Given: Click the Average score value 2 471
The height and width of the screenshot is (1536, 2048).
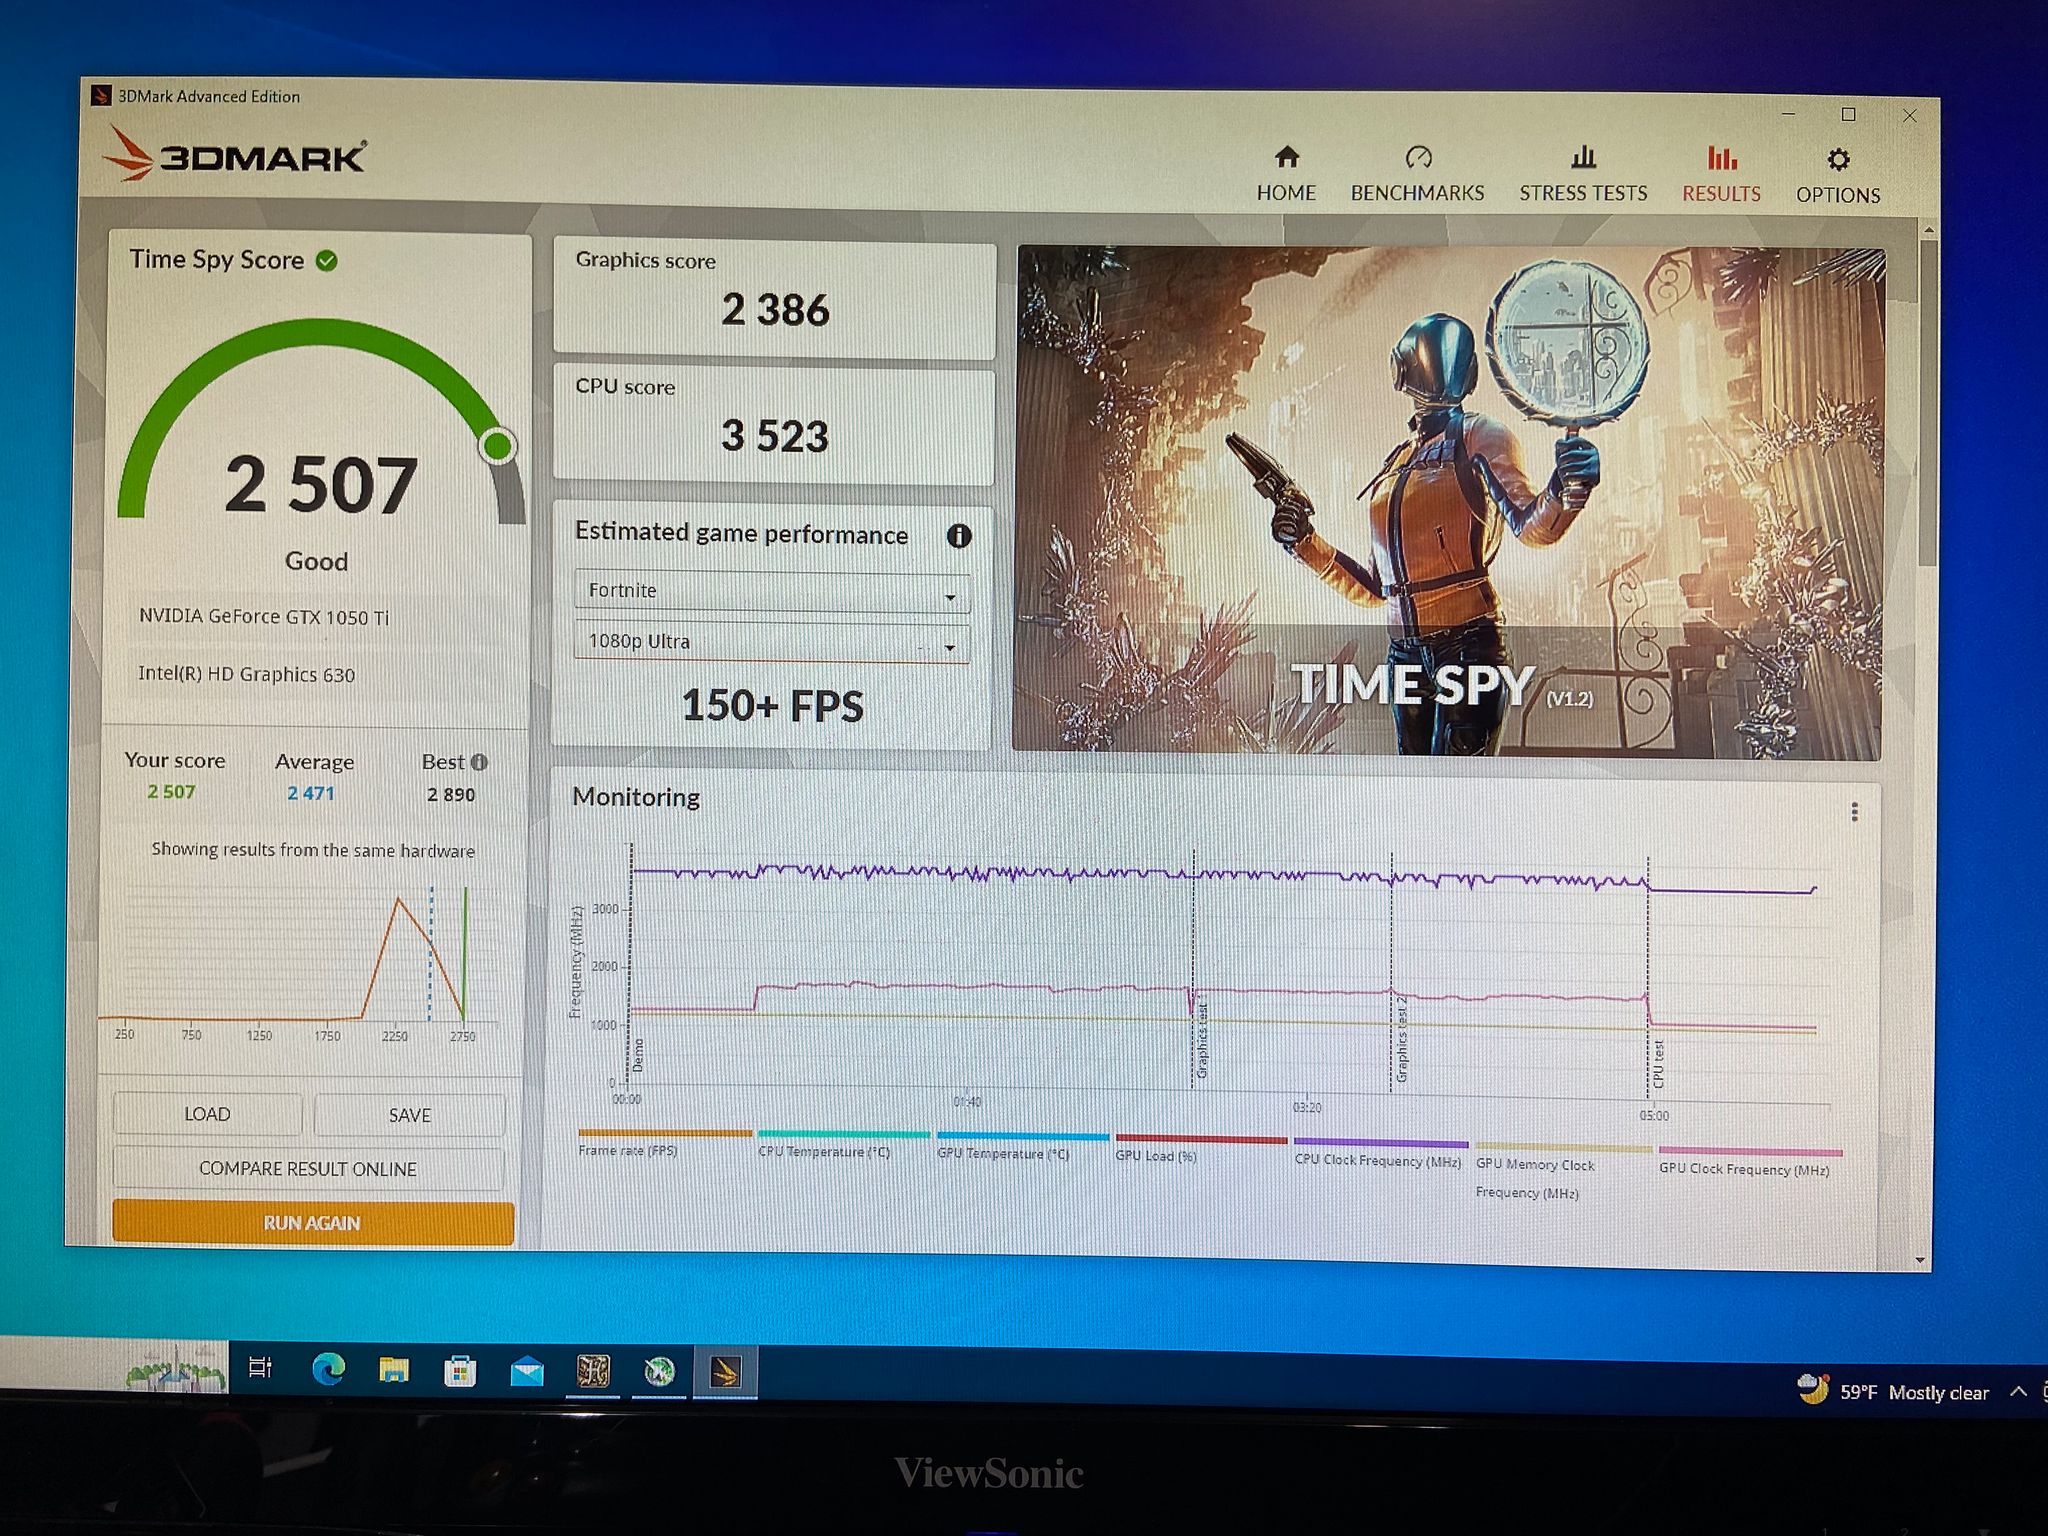Looking at the screenshot, I should click(x=311, y=793).
